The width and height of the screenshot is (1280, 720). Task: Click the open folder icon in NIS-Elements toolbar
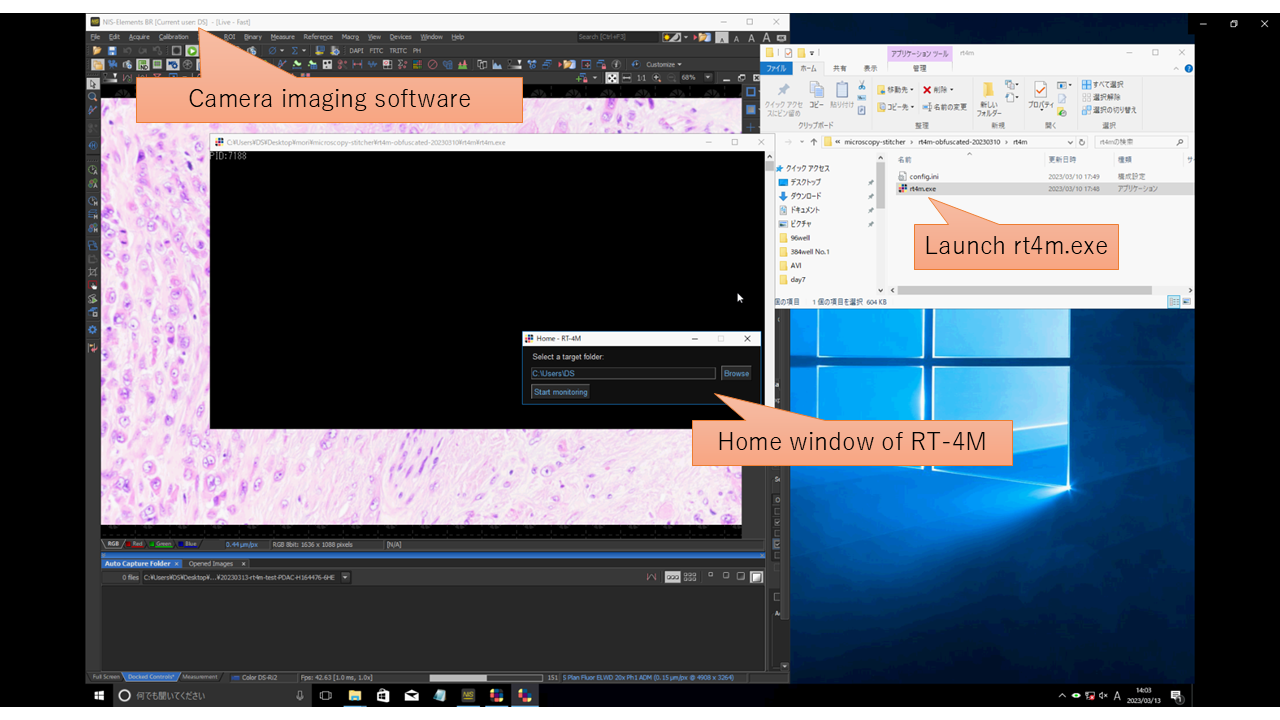click(x=97, y=50)
